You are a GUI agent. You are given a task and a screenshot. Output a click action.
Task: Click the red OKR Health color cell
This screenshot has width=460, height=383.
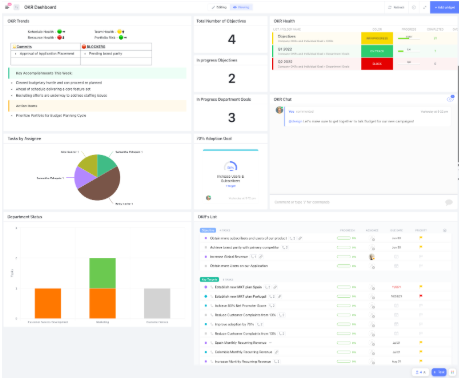pos(377,64)
